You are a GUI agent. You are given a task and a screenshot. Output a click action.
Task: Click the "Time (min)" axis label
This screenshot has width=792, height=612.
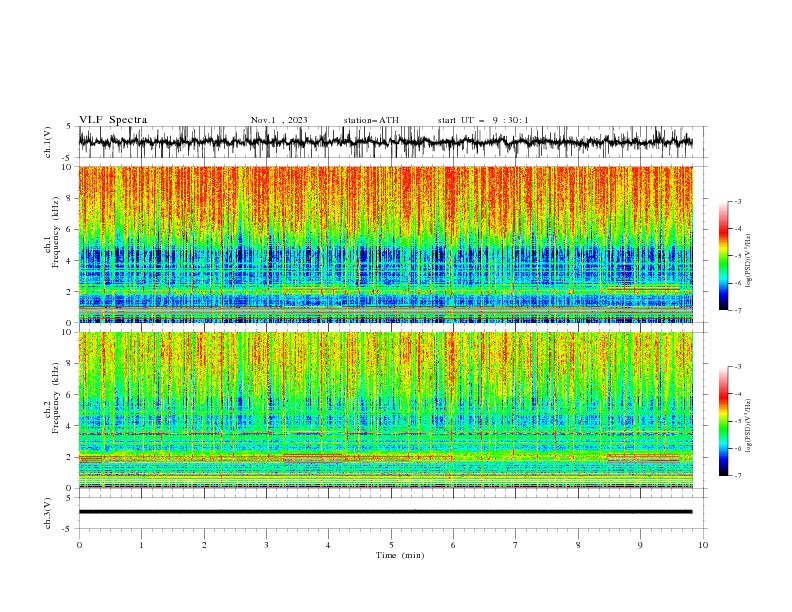click(x=400, y=555)
